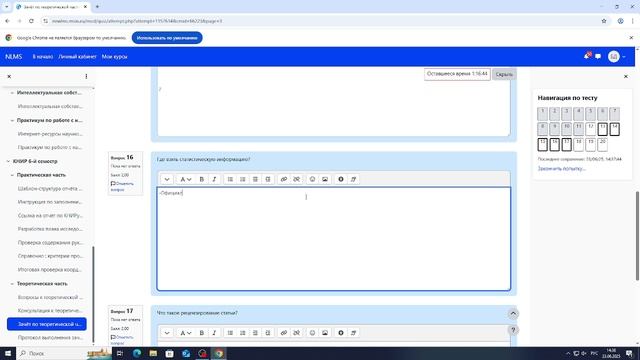Open font style dropdown in question 16 editor
The width and height of the screenshot is (640, 360).
186,179
